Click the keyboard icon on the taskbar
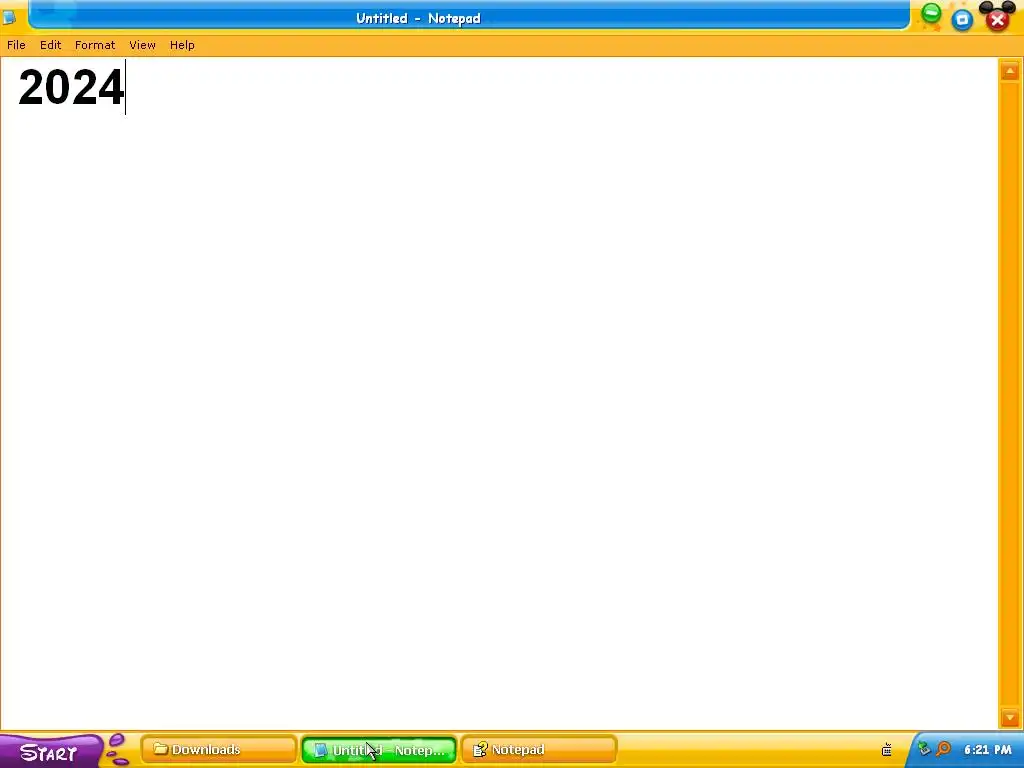This screenshot has width=1024, height=768. point(887,749)
